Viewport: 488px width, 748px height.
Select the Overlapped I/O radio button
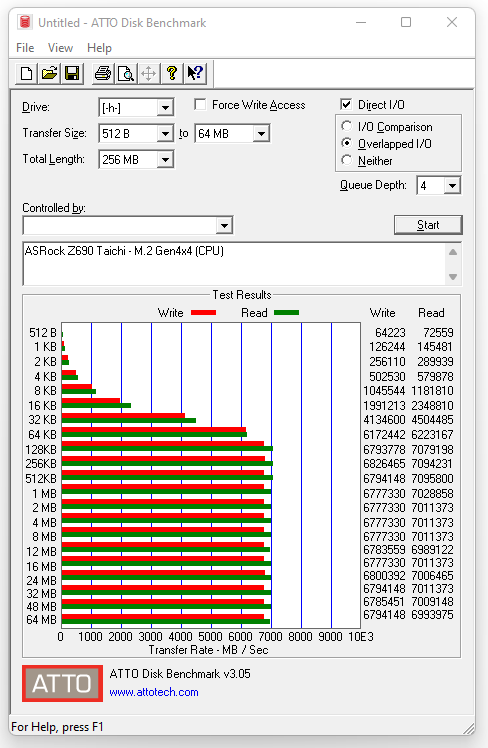347,143
